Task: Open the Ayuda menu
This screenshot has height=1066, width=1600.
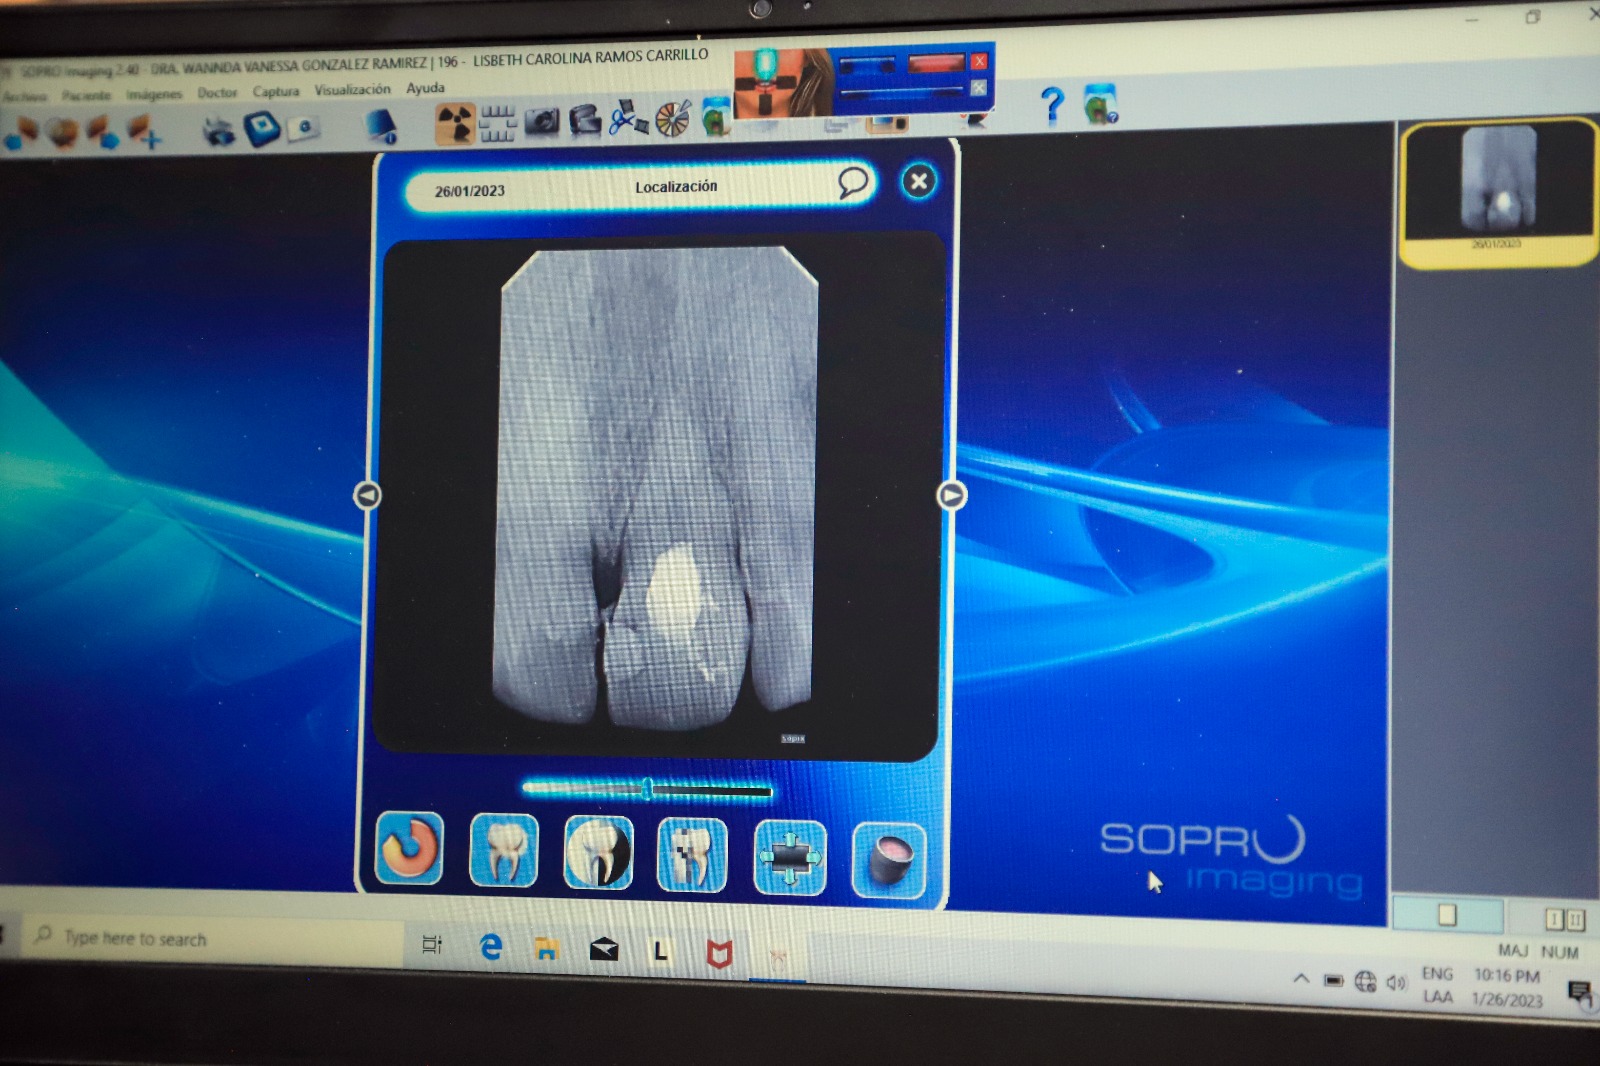Action: pyautogui.click(x=425, y=88)
